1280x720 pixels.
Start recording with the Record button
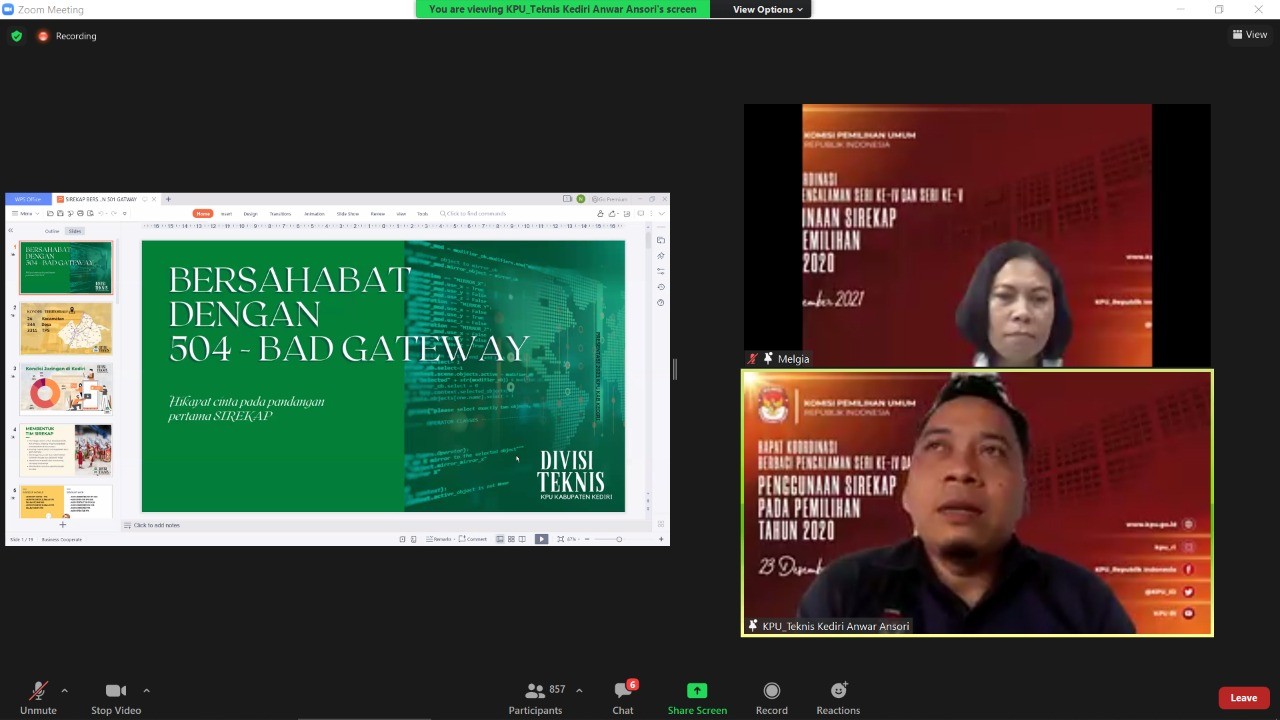point(771,698)
